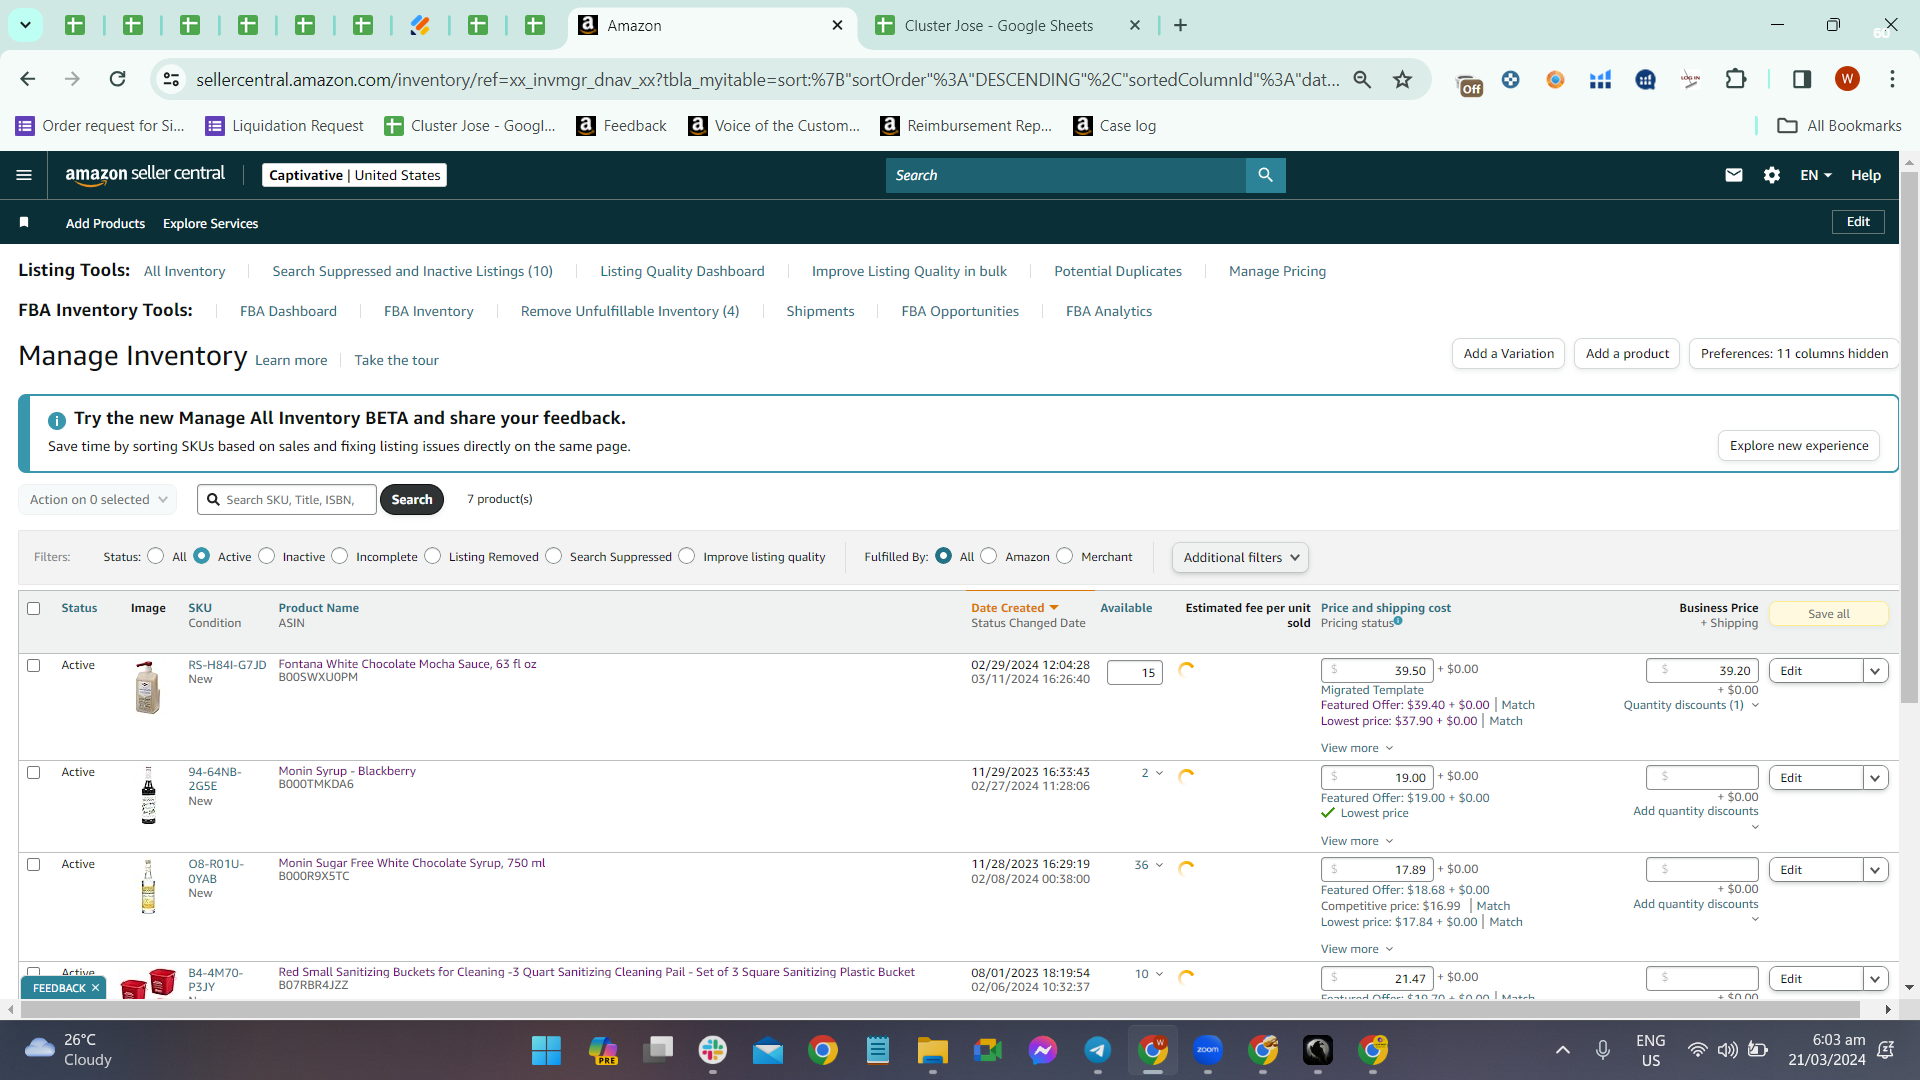The height and width of the screenshot is (1080, 1920).
Task: Close the Feedback badge
Action: coord(96,988)
